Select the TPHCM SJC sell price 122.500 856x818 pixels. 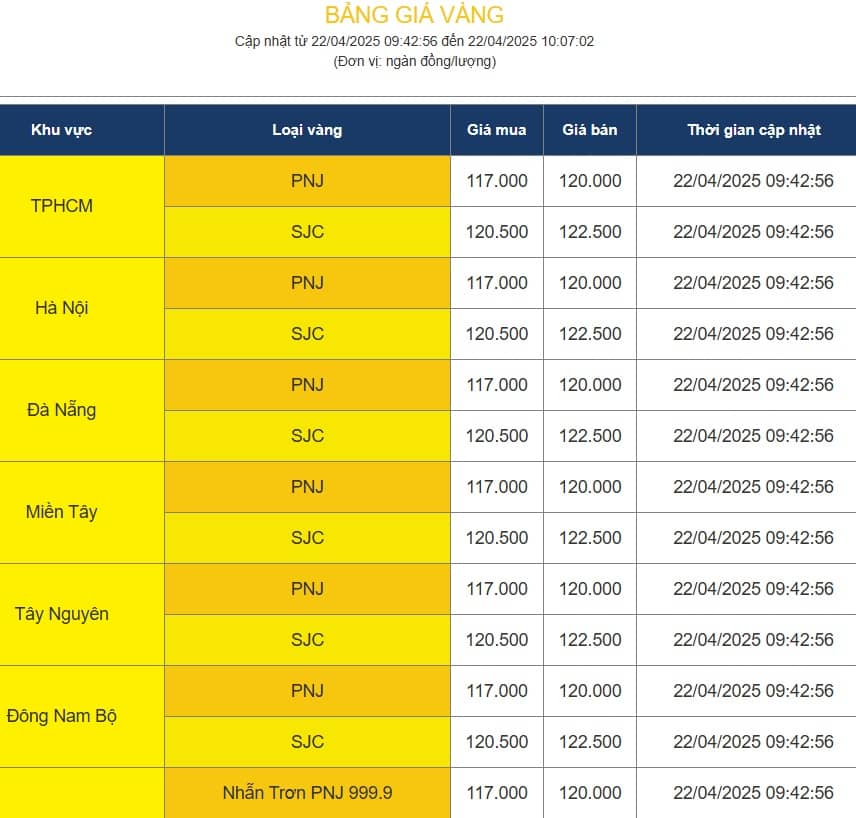point(590,232)
